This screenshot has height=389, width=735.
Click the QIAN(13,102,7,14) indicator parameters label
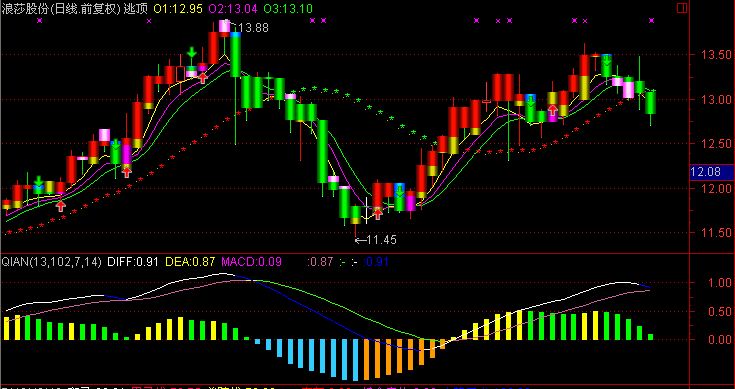(x=52, y=262)
